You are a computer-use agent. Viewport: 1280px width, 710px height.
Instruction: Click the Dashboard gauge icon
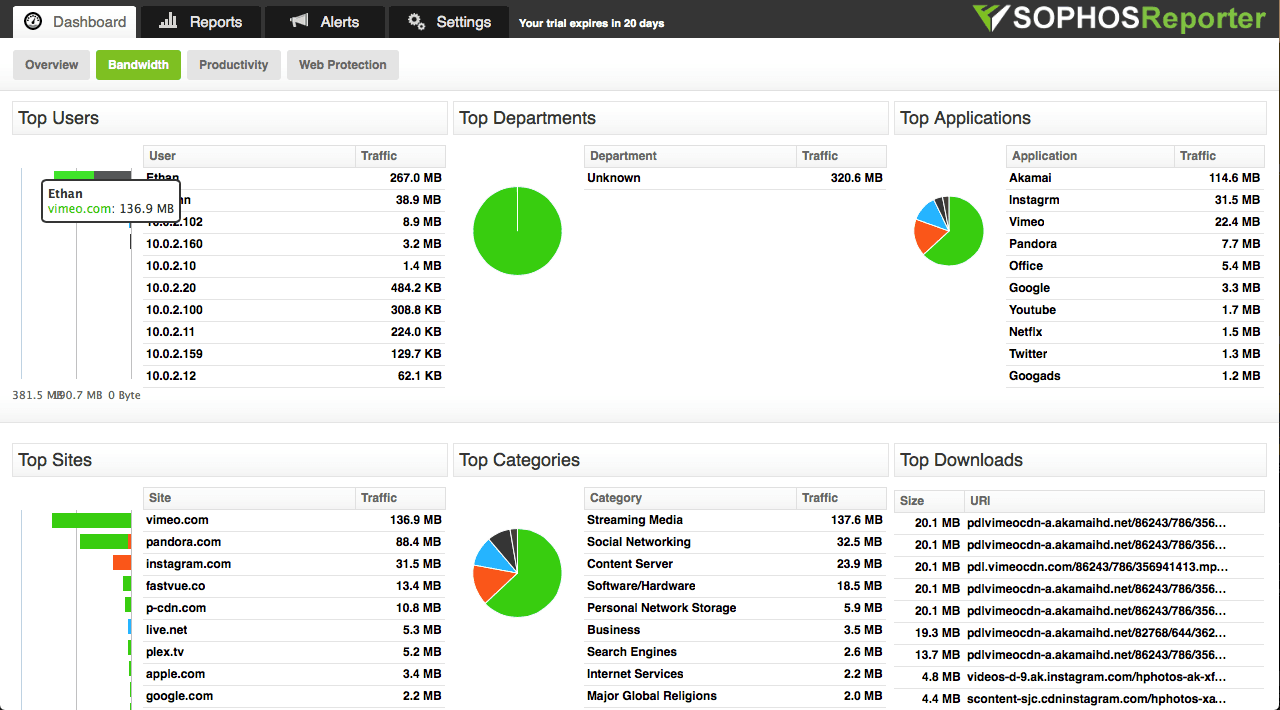[33, 21]
